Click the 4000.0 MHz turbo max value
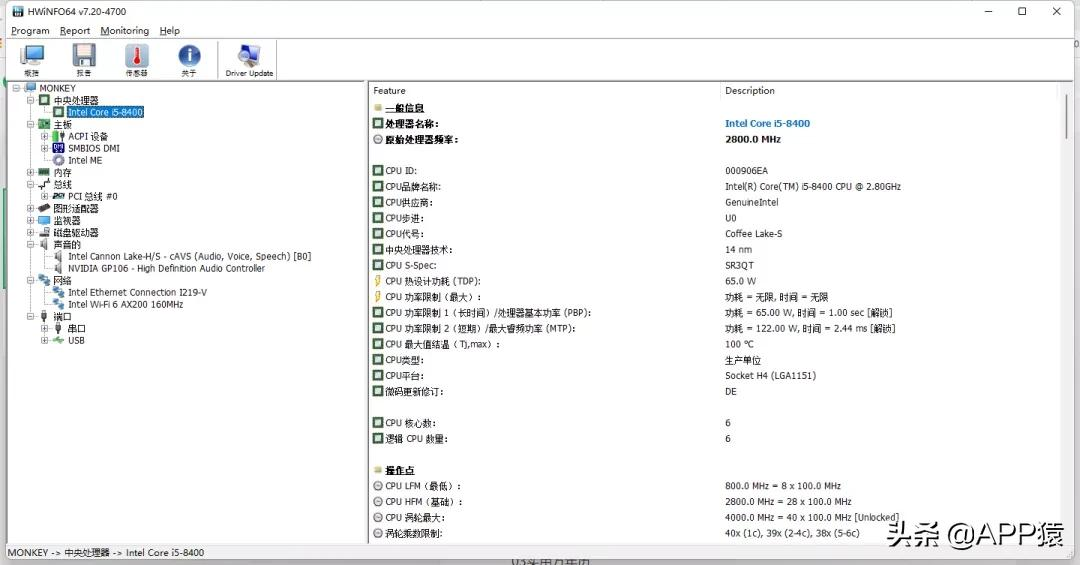 pos(811,517)
